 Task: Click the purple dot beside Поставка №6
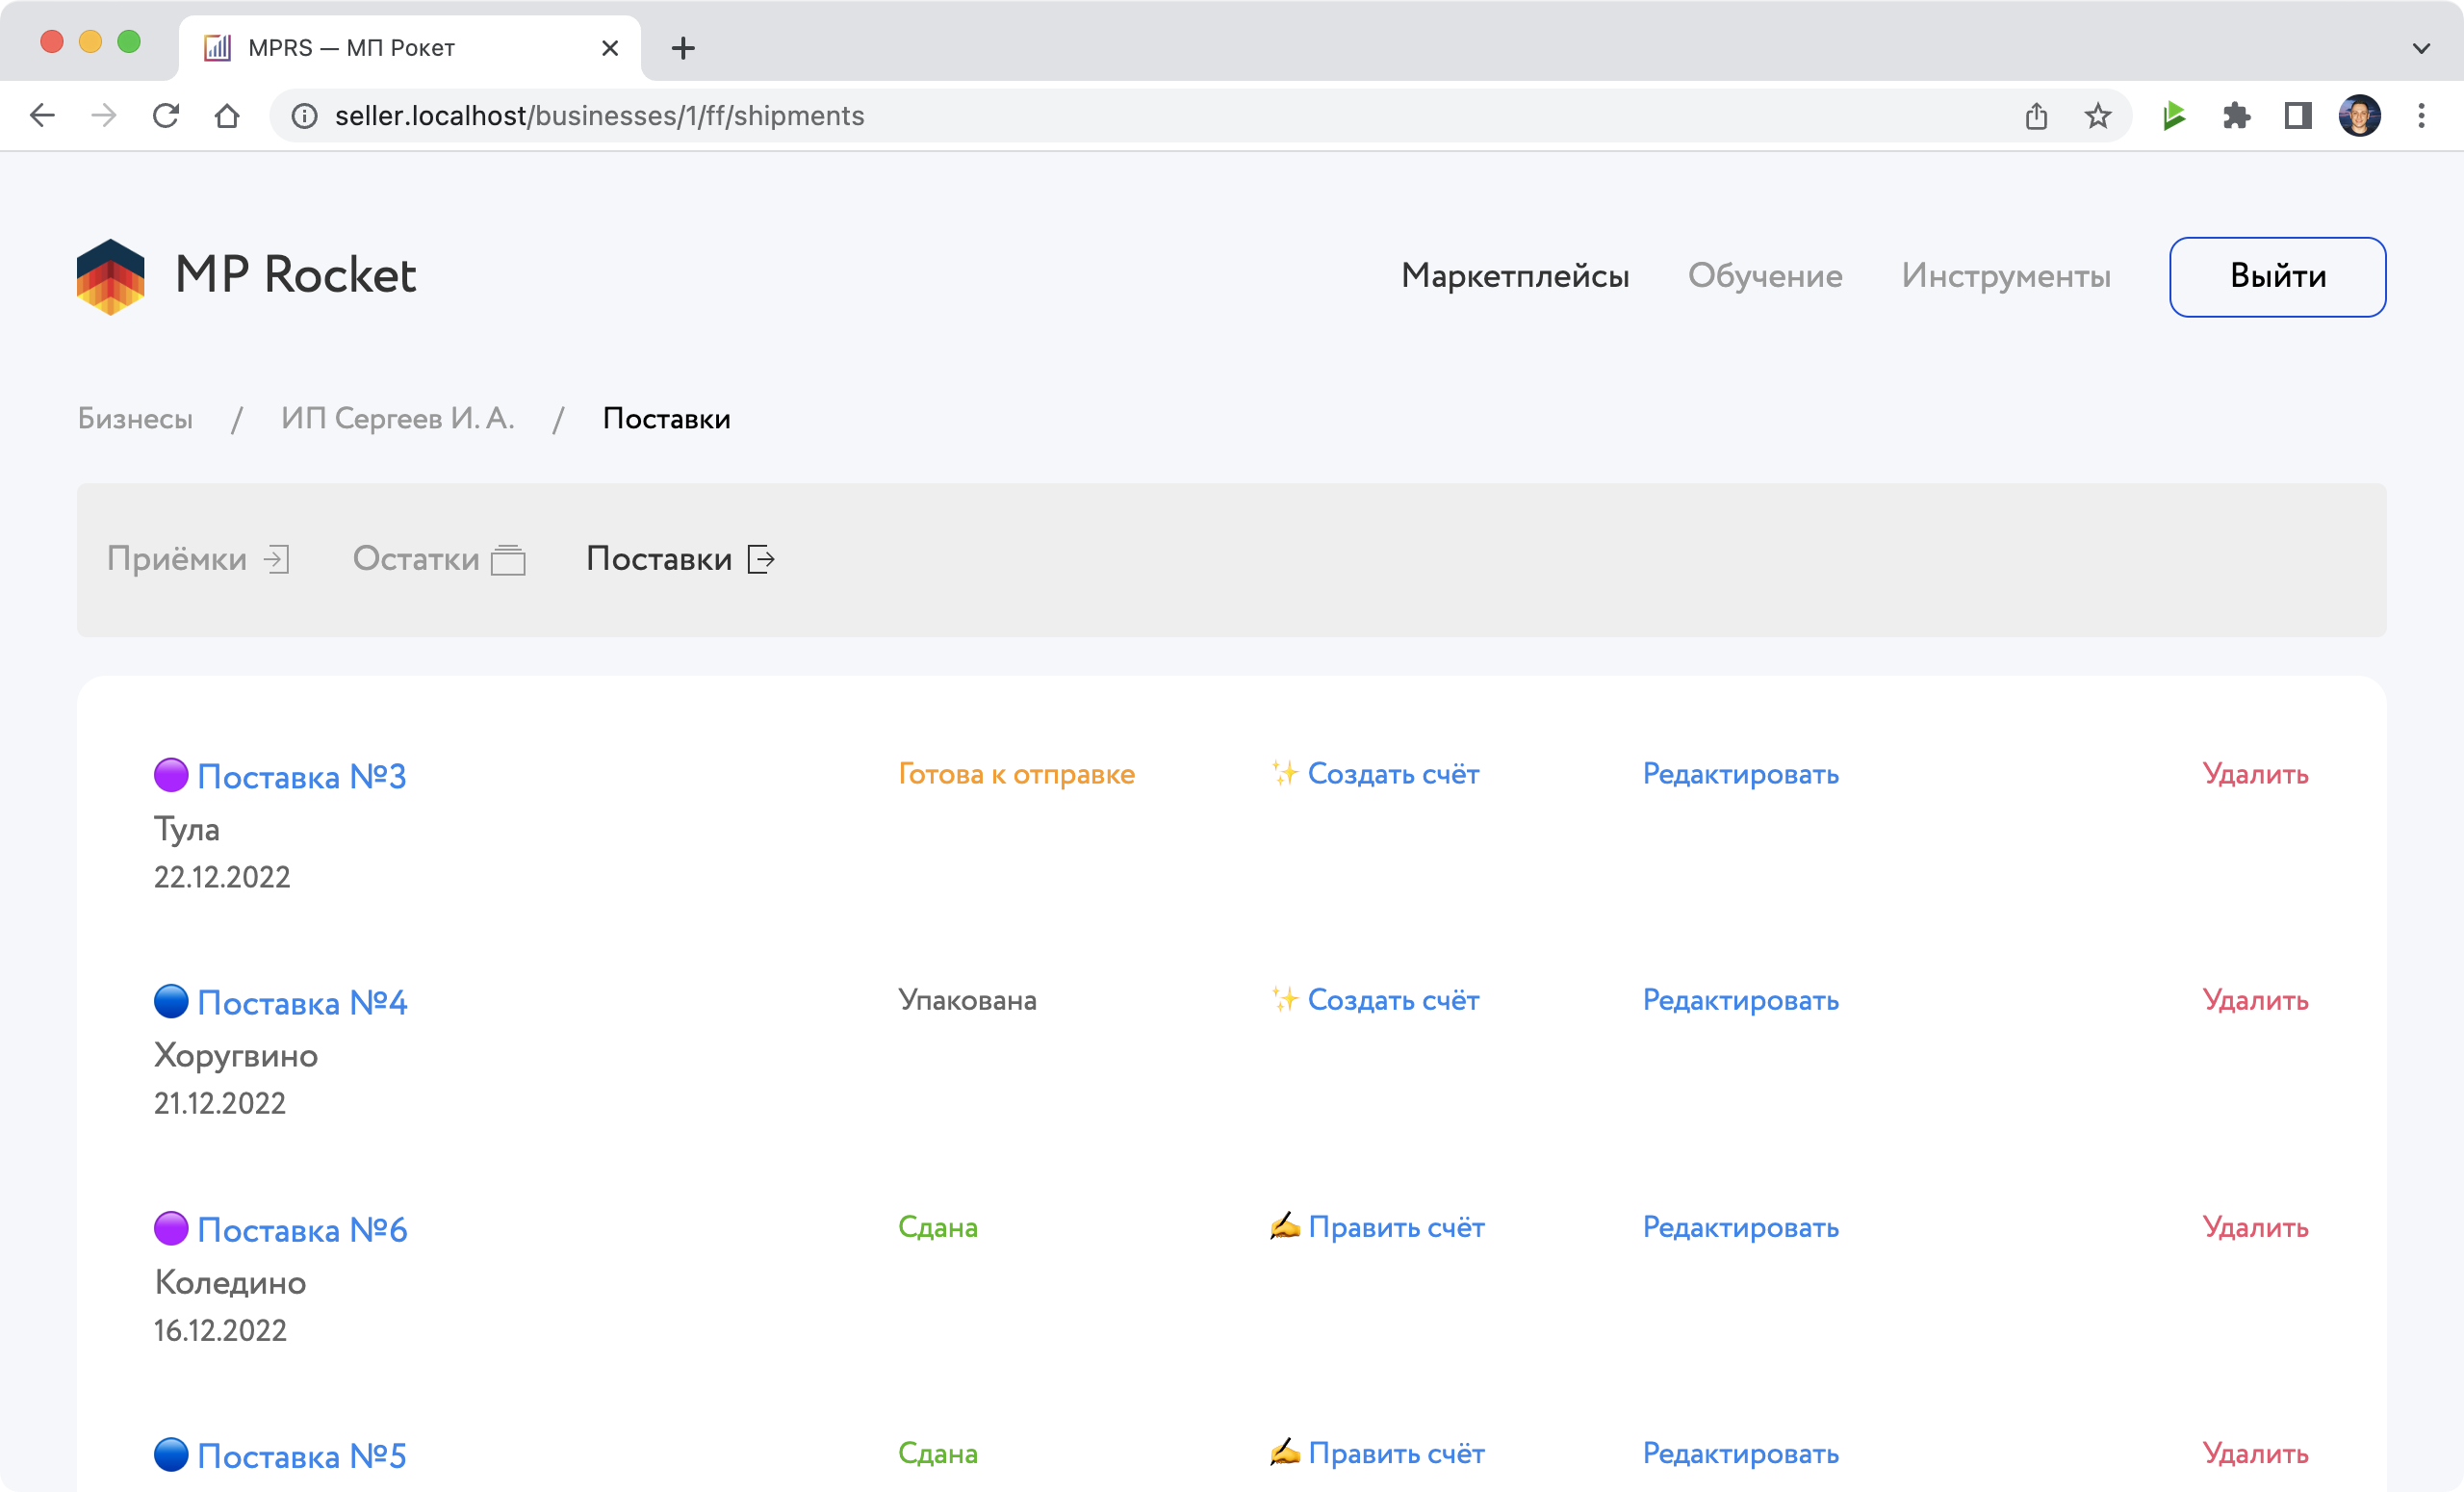[171, 1228]
